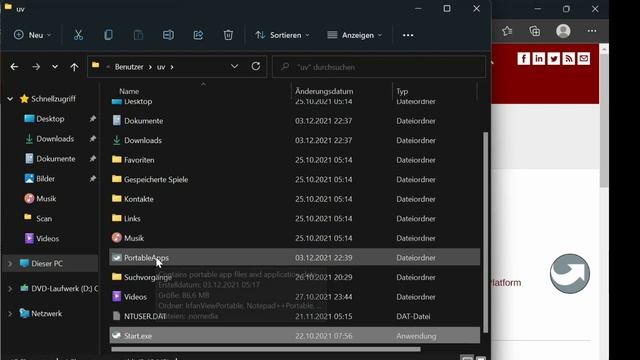The height and width of the screenshot is (360, 640).
Task: Click the RSS feed icon in browser window
Action: [x=569, y=58]
